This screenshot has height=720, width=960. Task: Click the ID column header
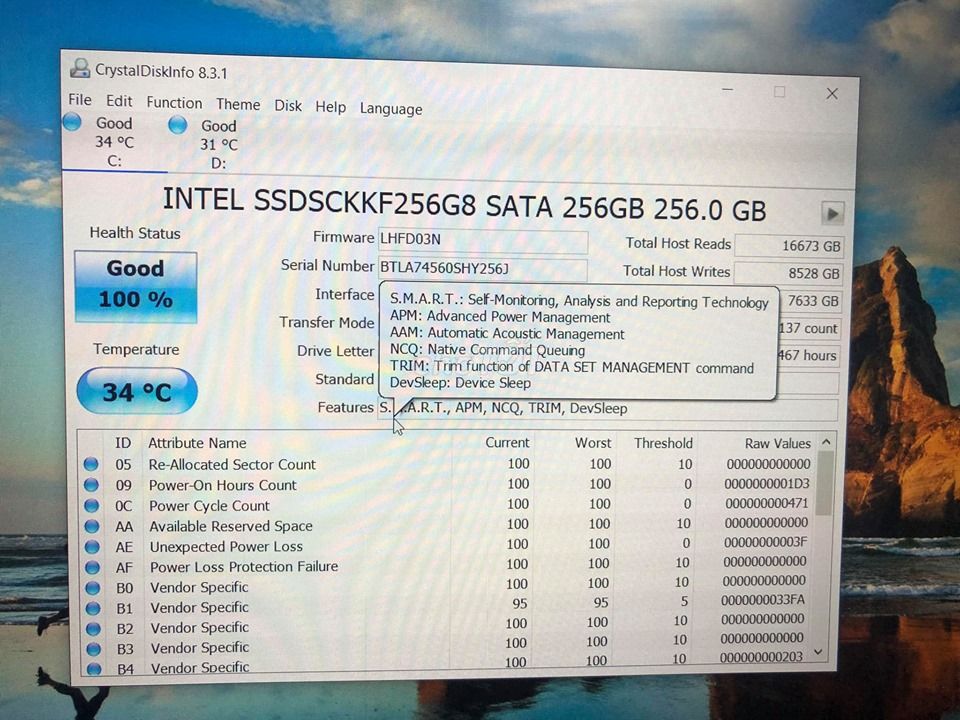(123, 443)
